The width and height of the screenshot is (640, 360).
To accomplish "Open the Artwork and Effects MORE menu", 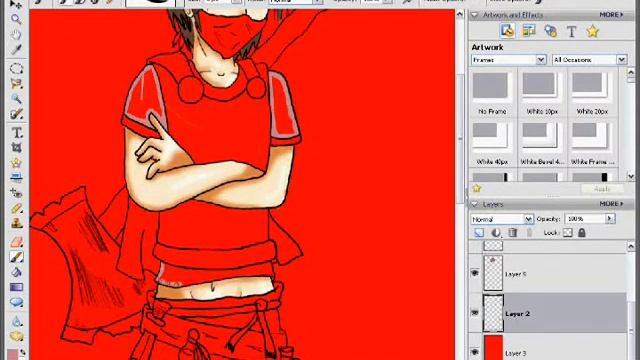I will click(611, 15).
